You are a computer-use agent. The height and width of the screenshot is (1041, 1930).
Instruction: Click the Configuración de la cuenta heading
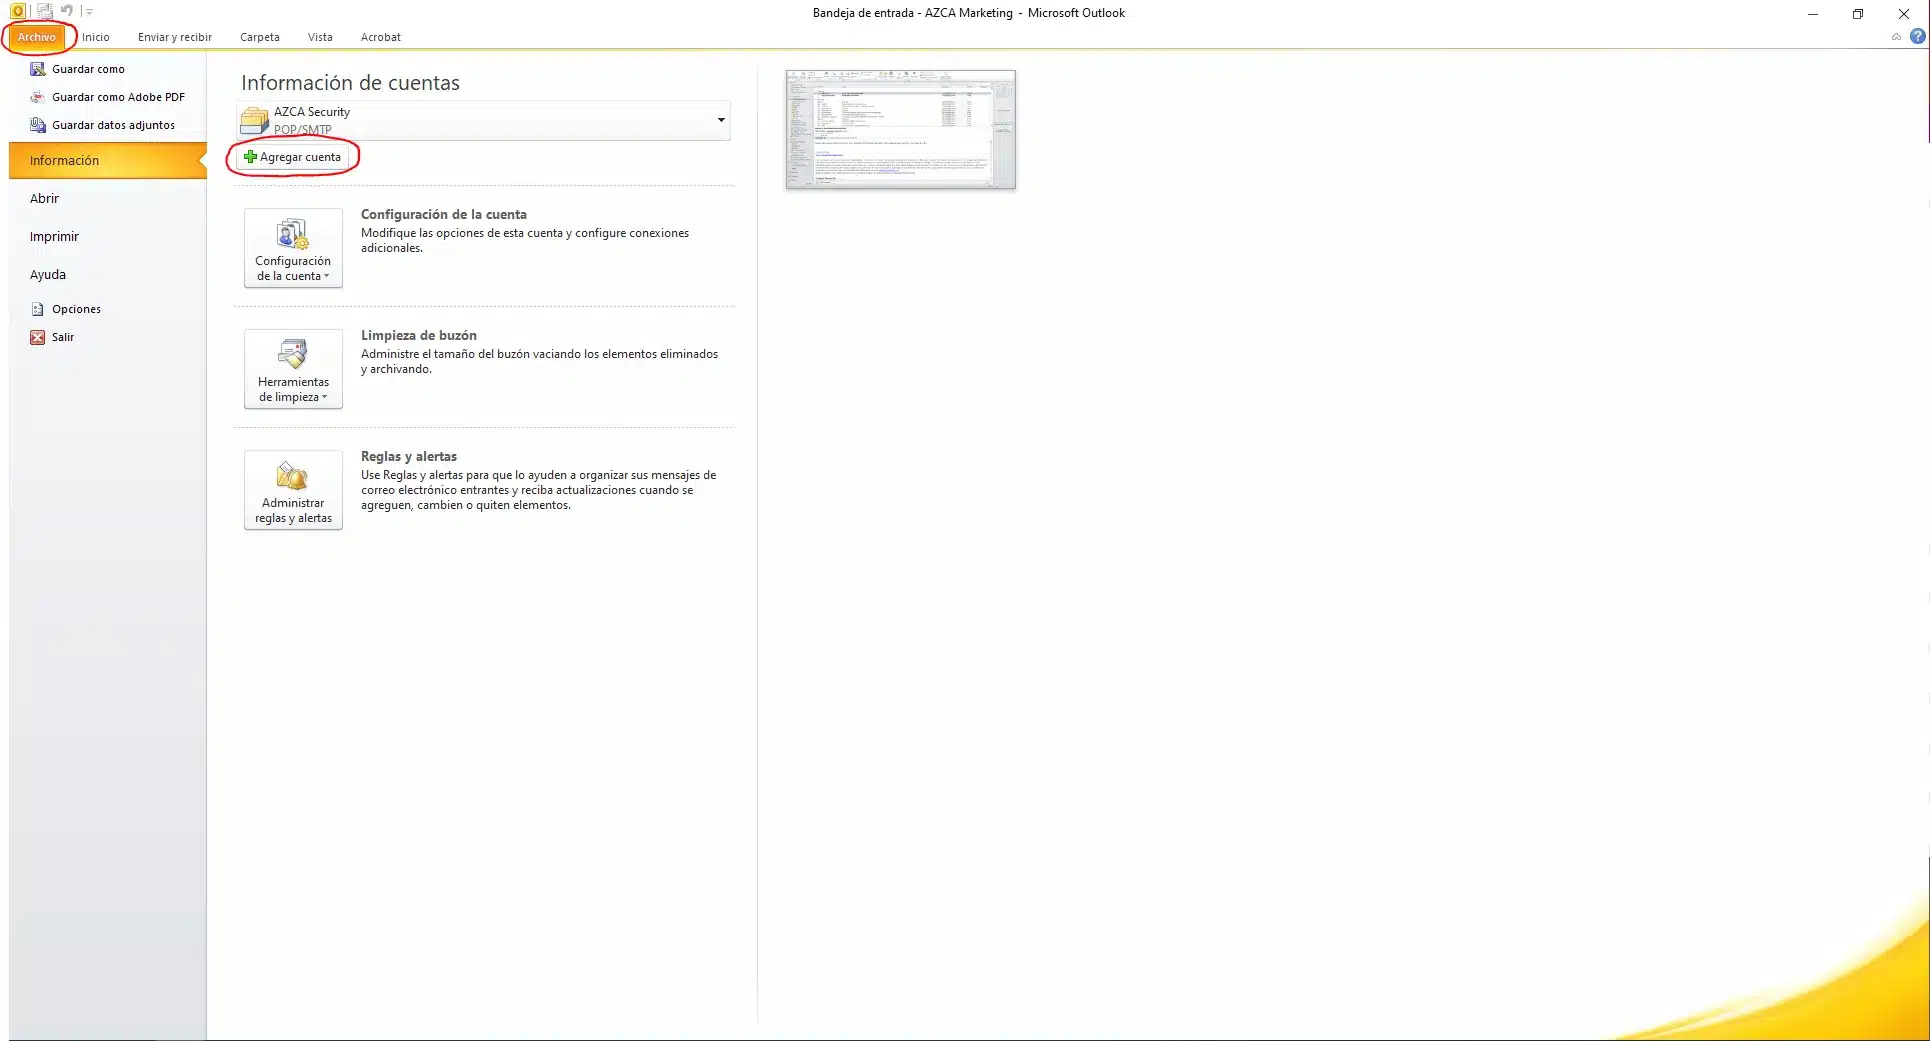click(x=444, y=214)
